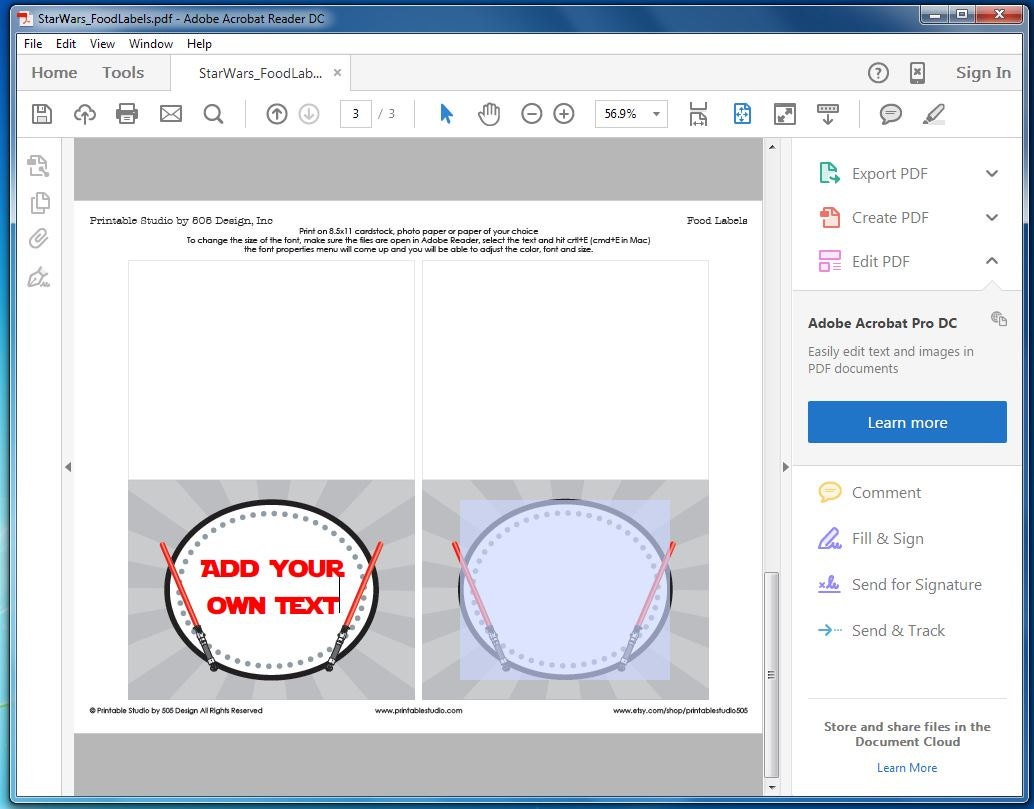Image resolution: width=1034 pixels, height=809 pixels.
Task: Follow the Learn More Document Cloud link
Action: (907, 767)
